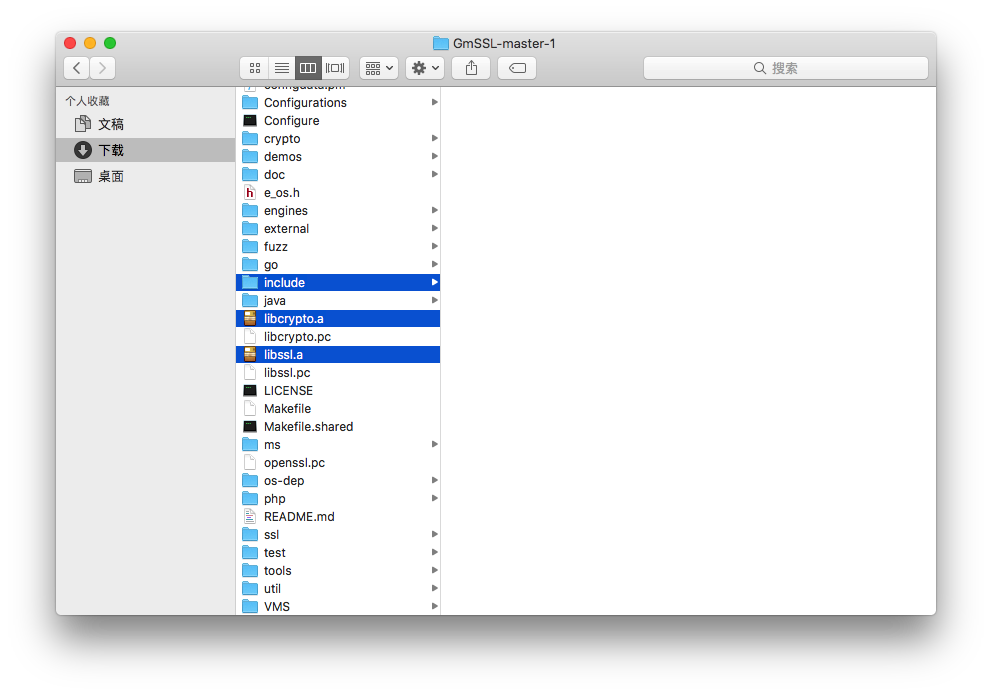Click the php folder icon
Screen dimensions: 992x695
(x=251, y=498)
